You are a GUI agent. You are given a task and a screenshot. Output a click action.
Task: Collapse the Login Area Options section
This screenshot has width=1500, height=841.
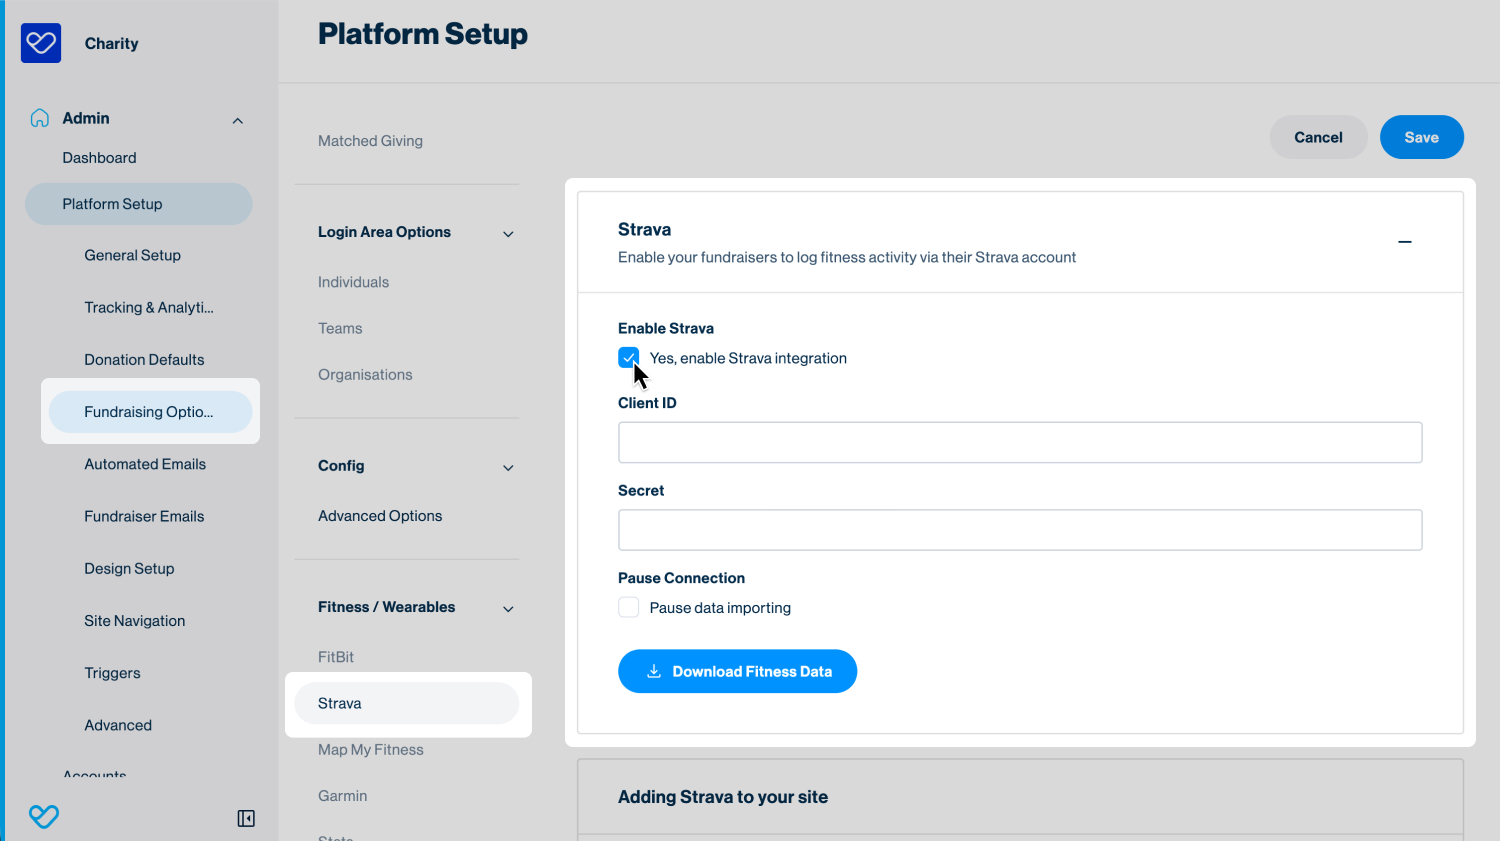coord(508,234)
